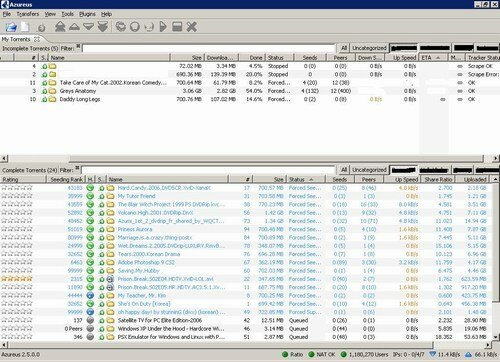
Task: Click the folder icon of Daddy Long Legs
Action: (52, 99)
